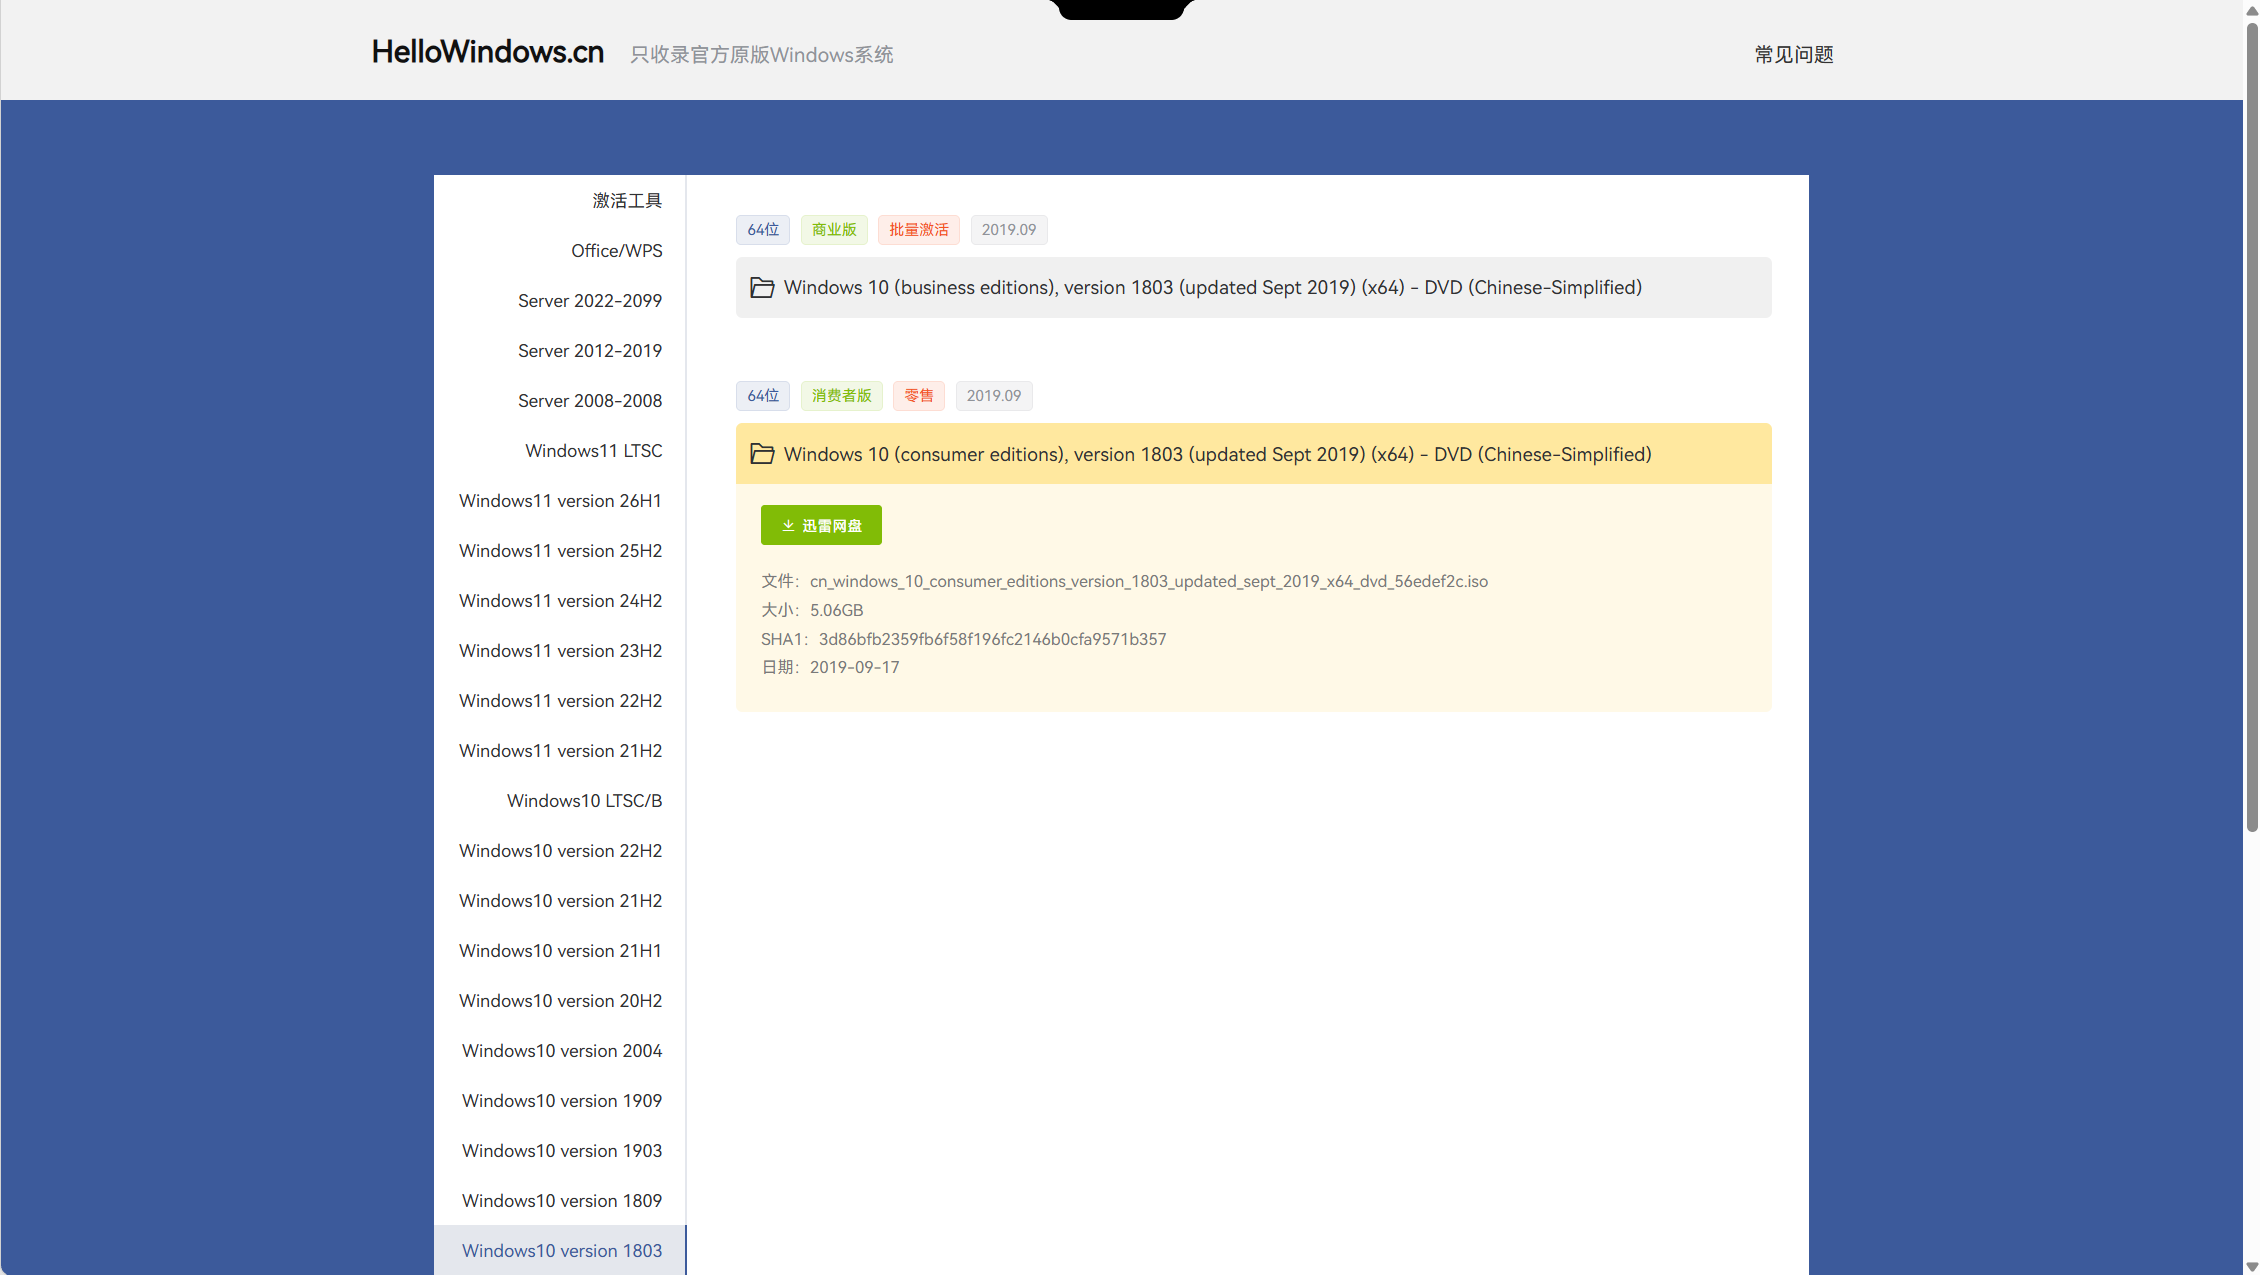
Task: Open the 激活工具 sidebar category
Action: pos(560,200)
